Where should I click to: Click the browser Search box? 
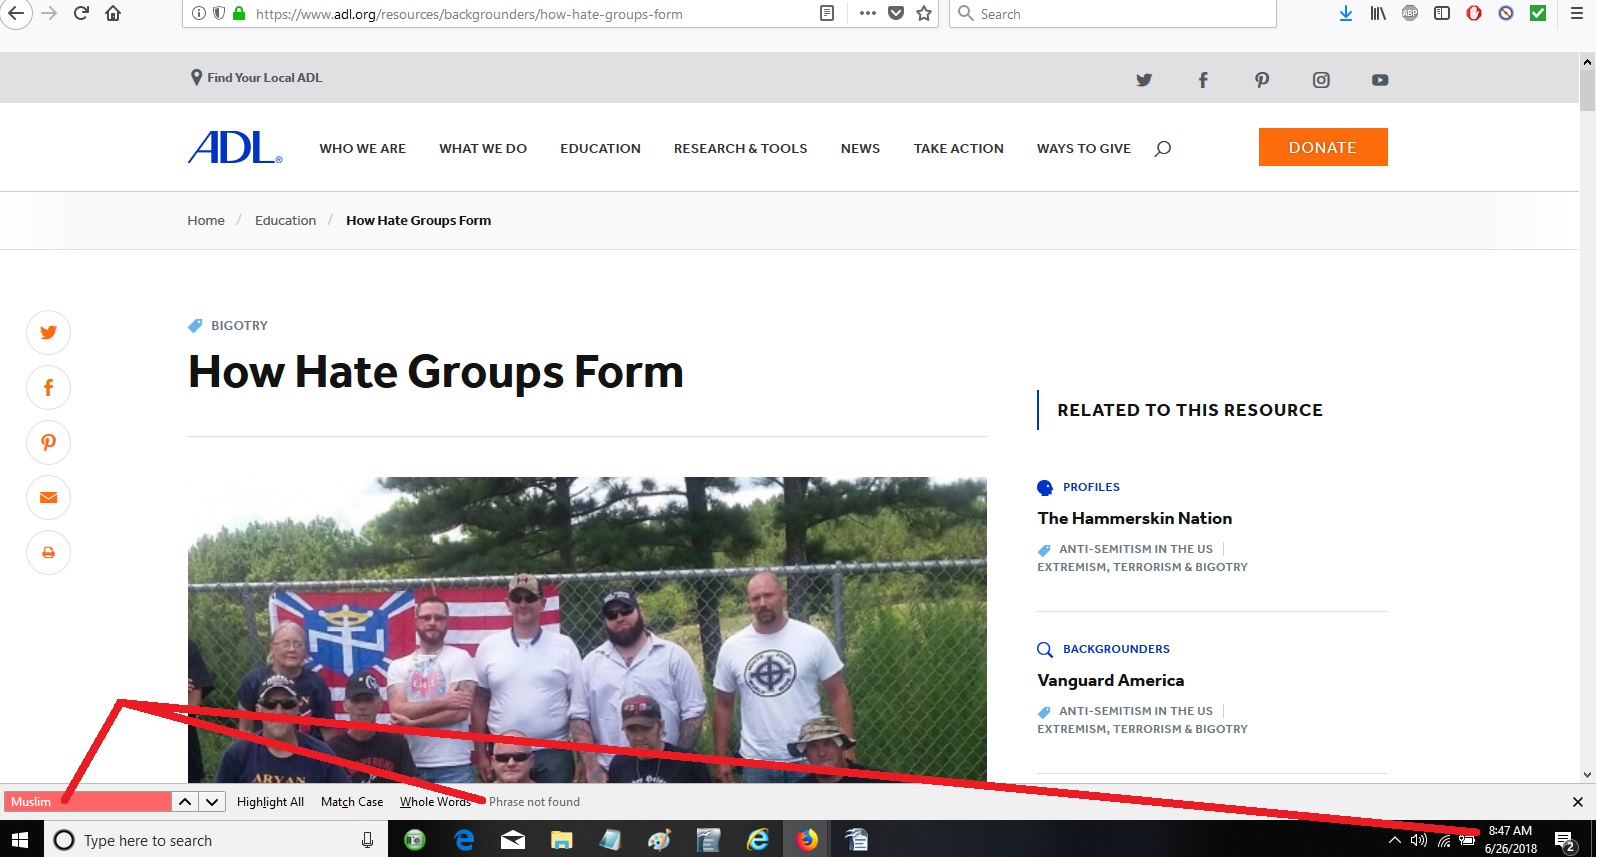pyautogui.click(x=1112, y=14)
